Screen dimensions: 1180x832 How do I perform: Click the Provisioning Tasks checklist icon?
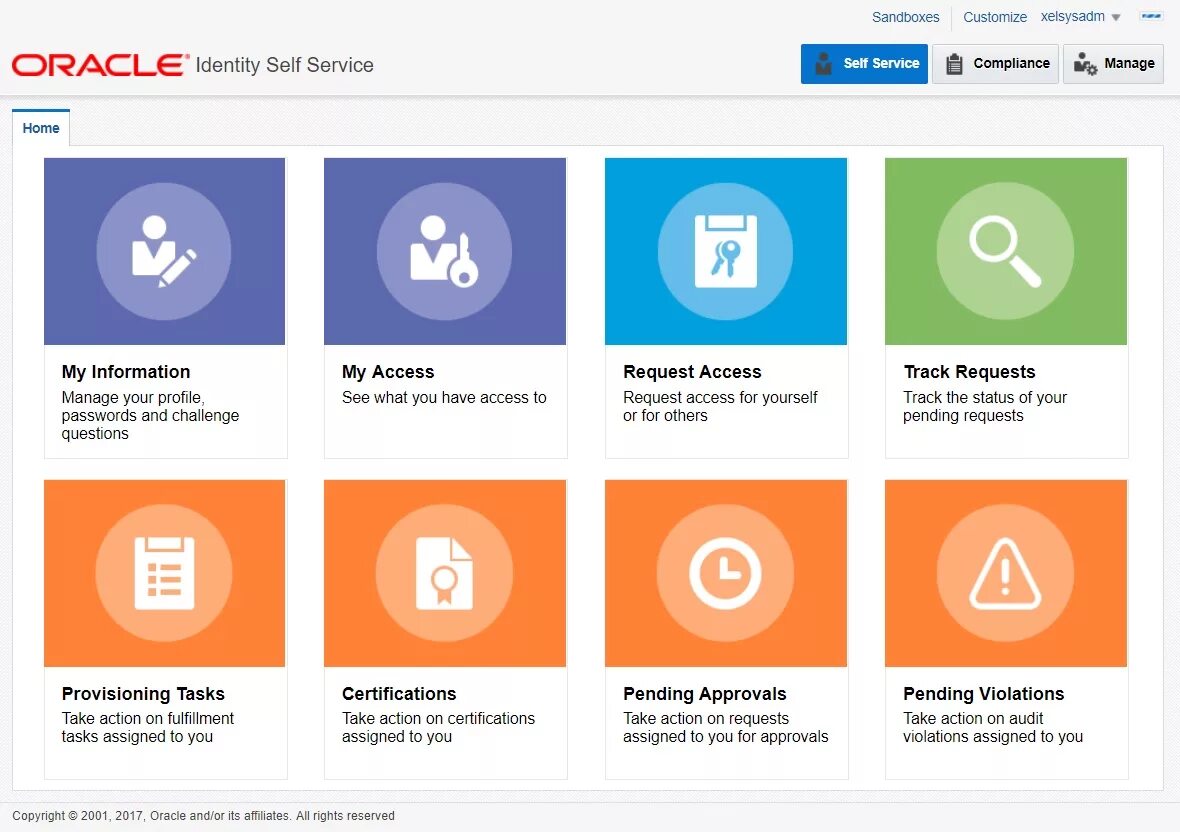164,573
